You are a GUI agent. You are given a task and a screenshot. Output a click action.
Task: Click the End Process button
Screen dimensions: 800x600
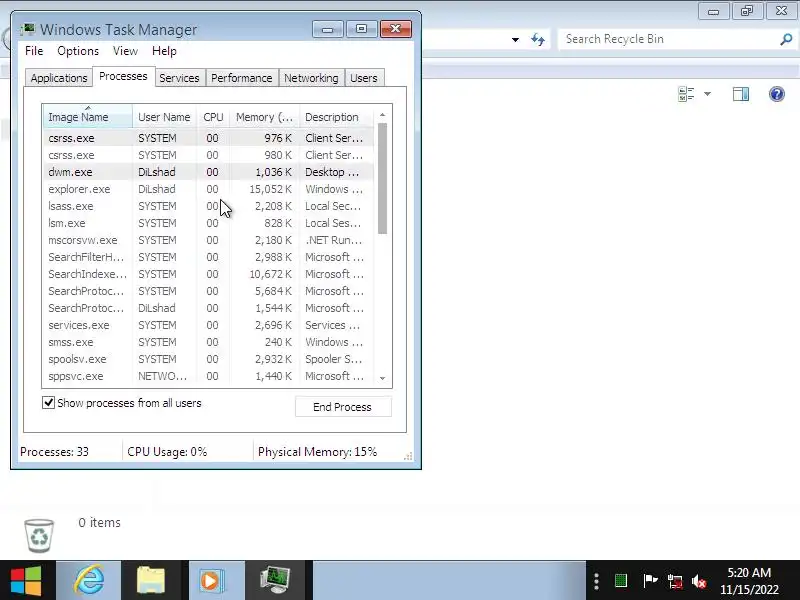pos(343,407)
